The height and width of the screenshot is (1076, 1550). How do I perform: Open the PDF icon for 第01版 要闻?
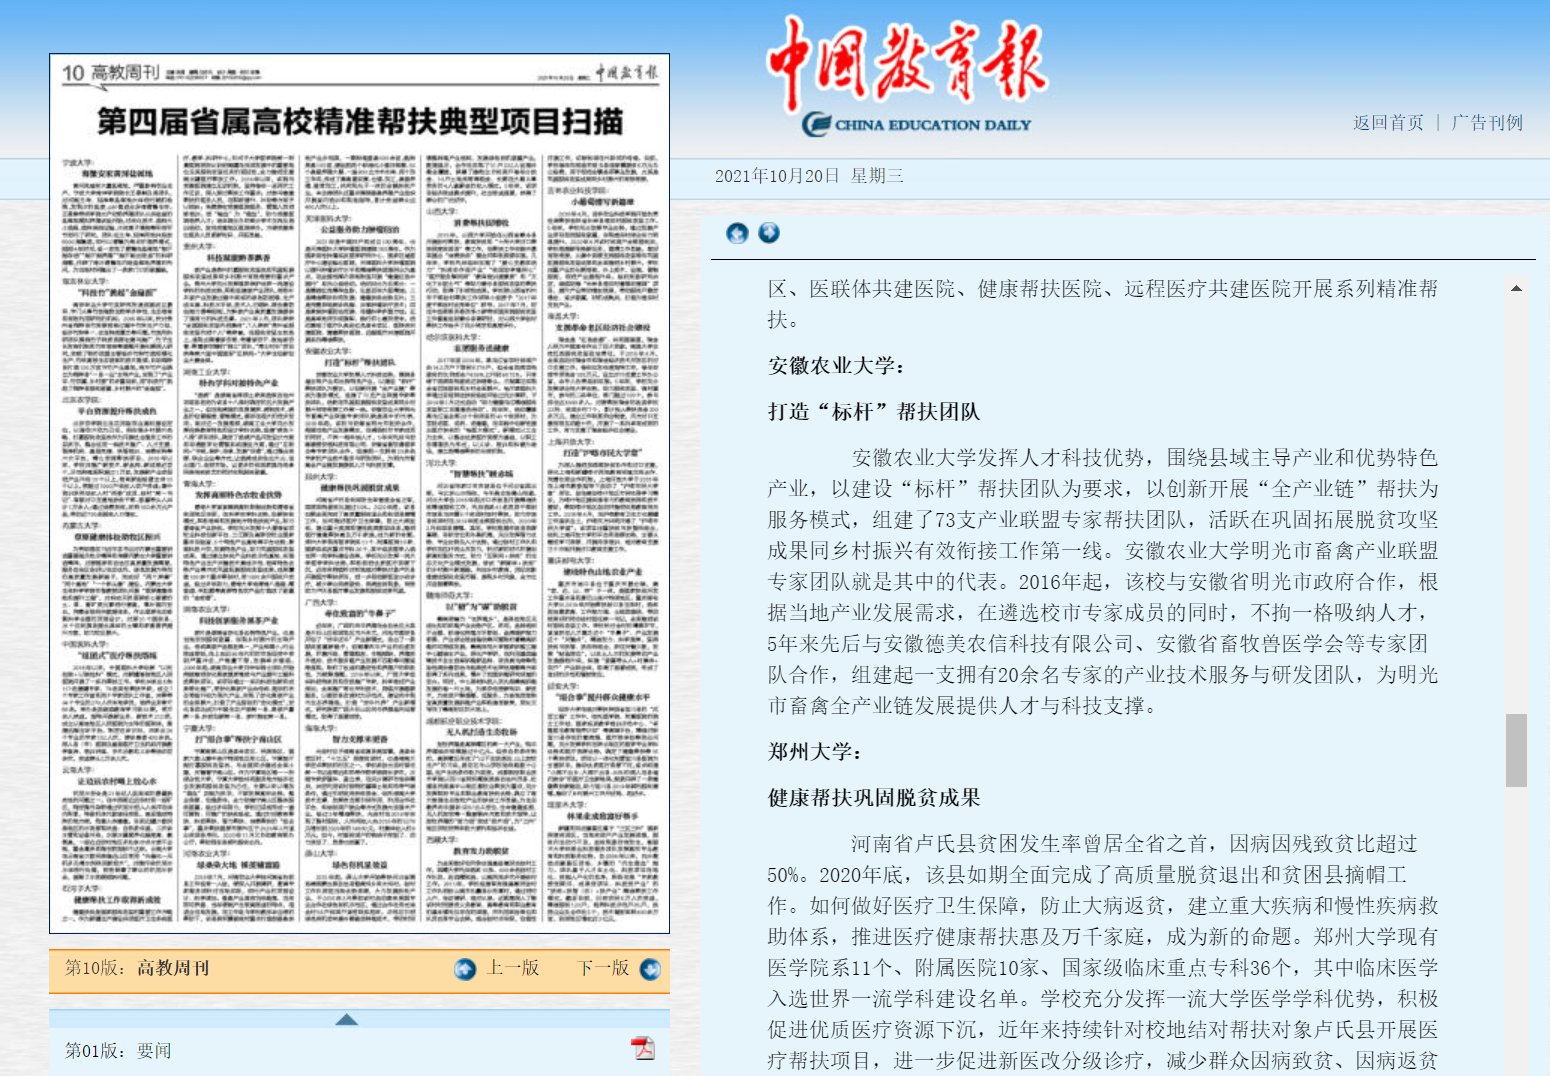click(x=642, y=1048)
